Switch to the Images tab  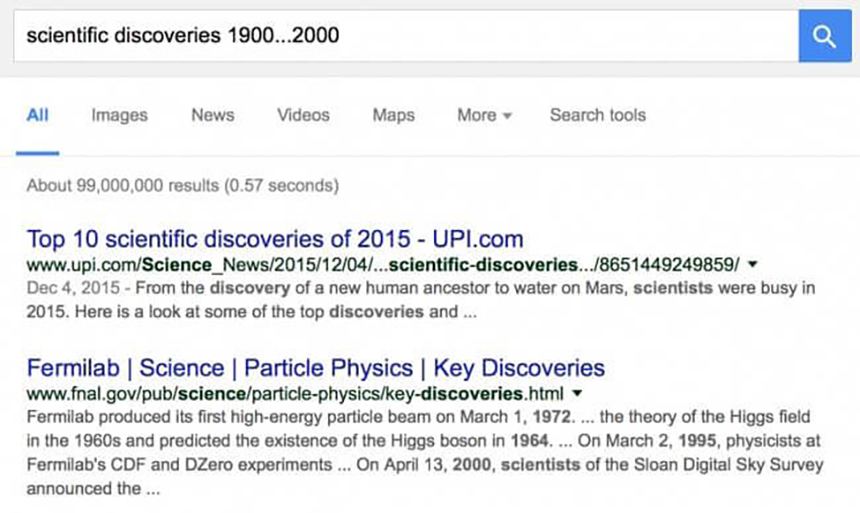[119, 115]
